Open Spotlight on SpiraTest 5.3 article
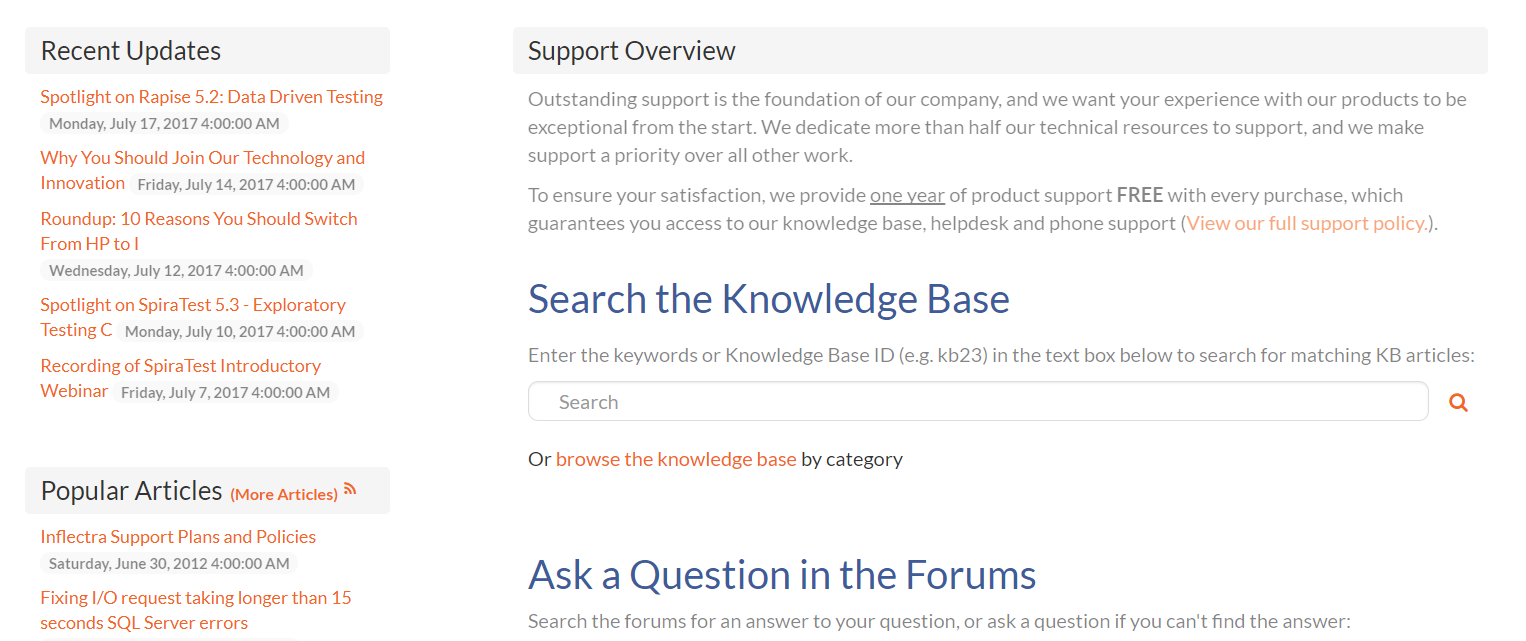The width and height of the screenshot is (1526, 641). tap(193, 305)
